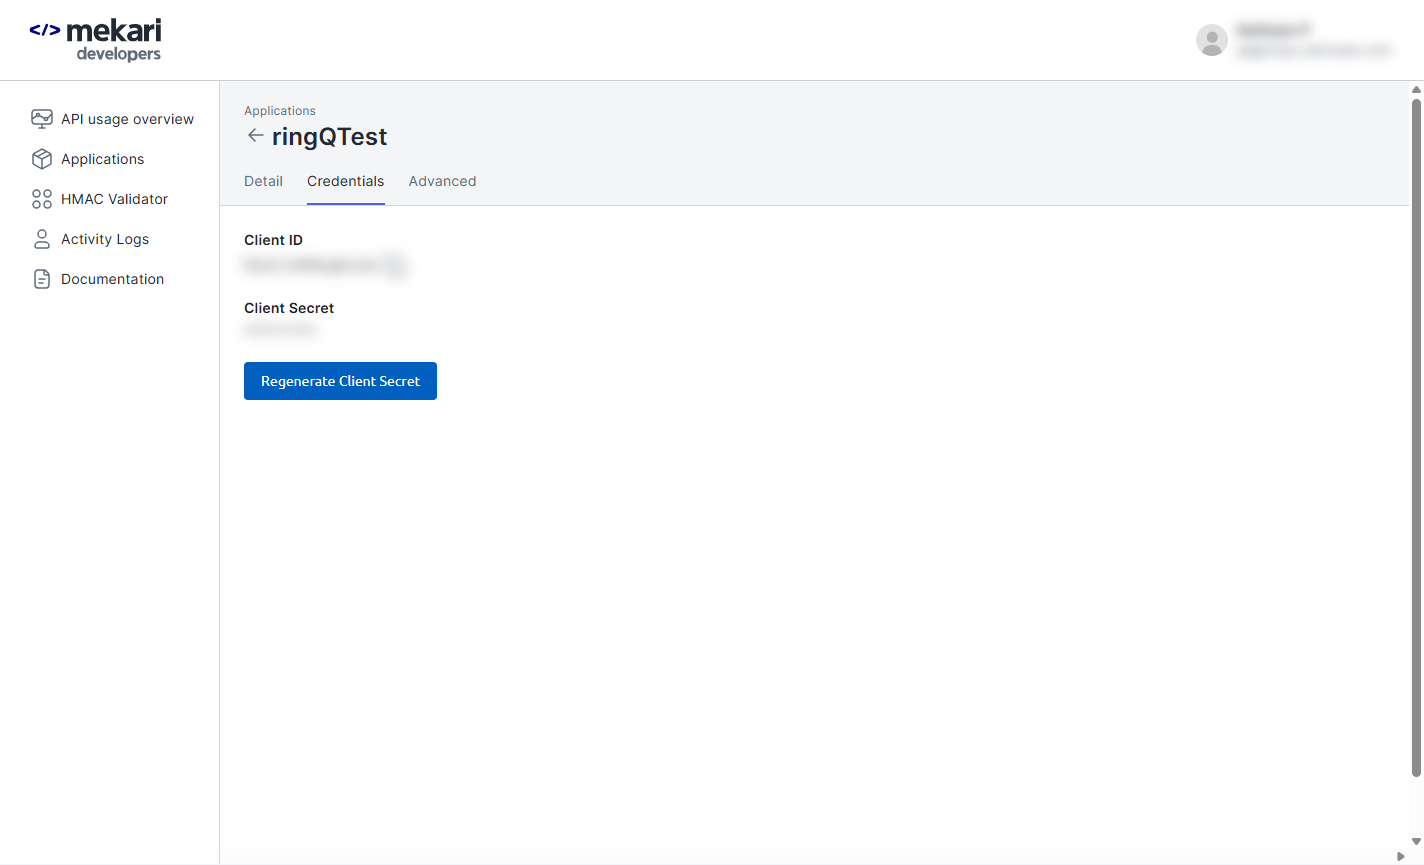Click the Mekari developers logo

(x=95, y=40)
